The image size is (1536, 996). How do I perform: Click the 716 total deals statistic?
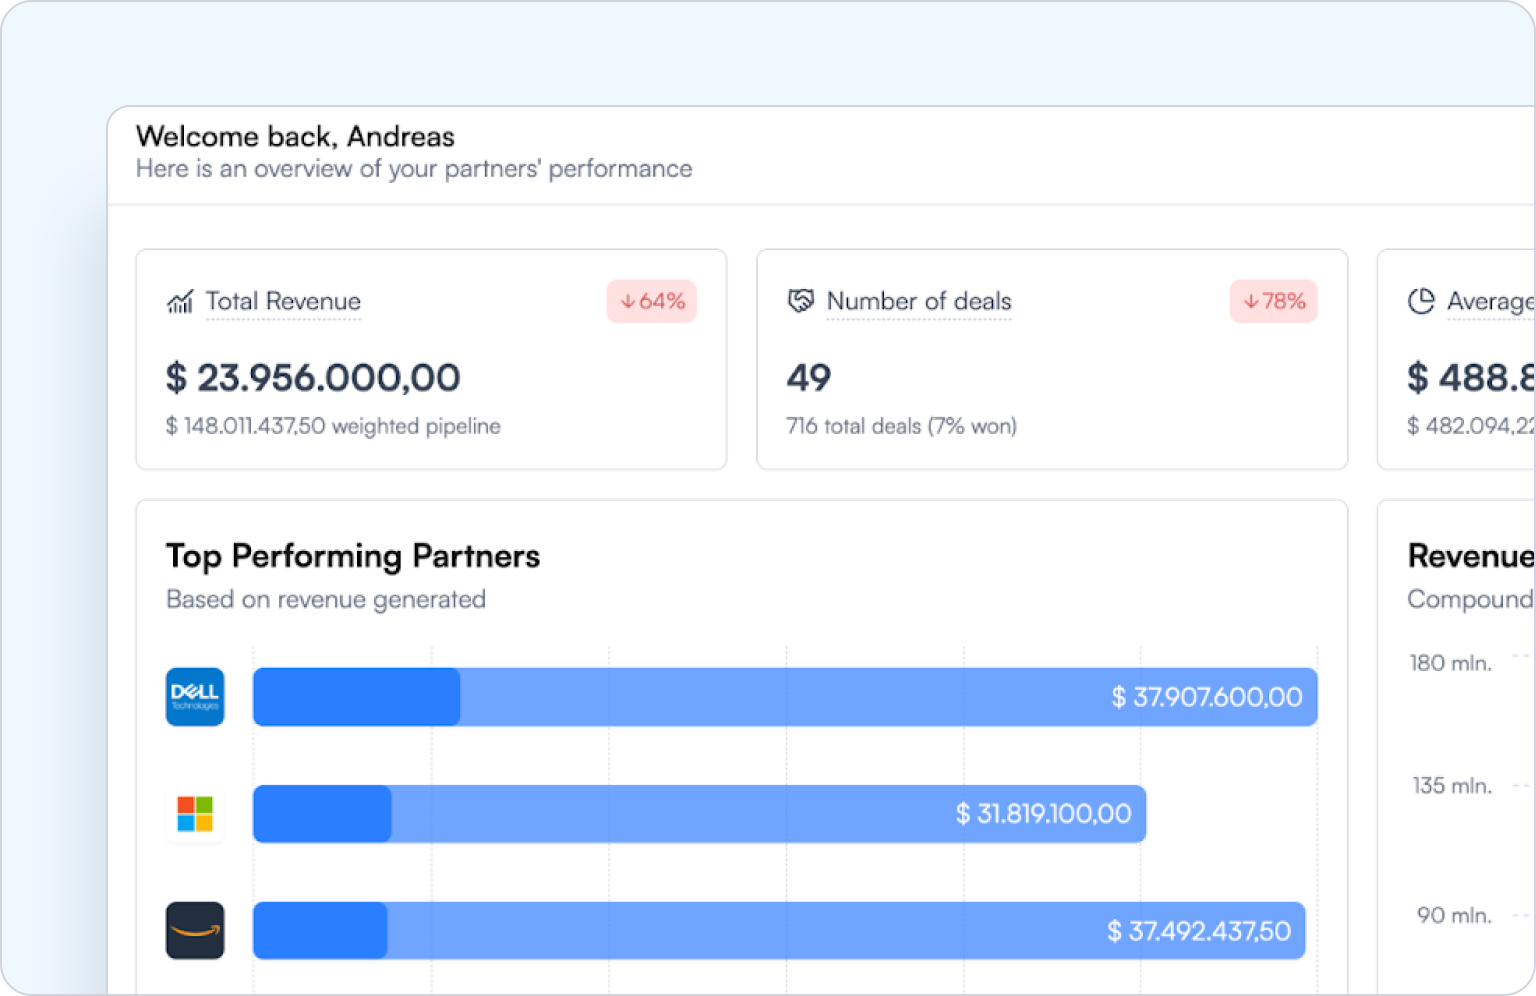pos(901,425)
